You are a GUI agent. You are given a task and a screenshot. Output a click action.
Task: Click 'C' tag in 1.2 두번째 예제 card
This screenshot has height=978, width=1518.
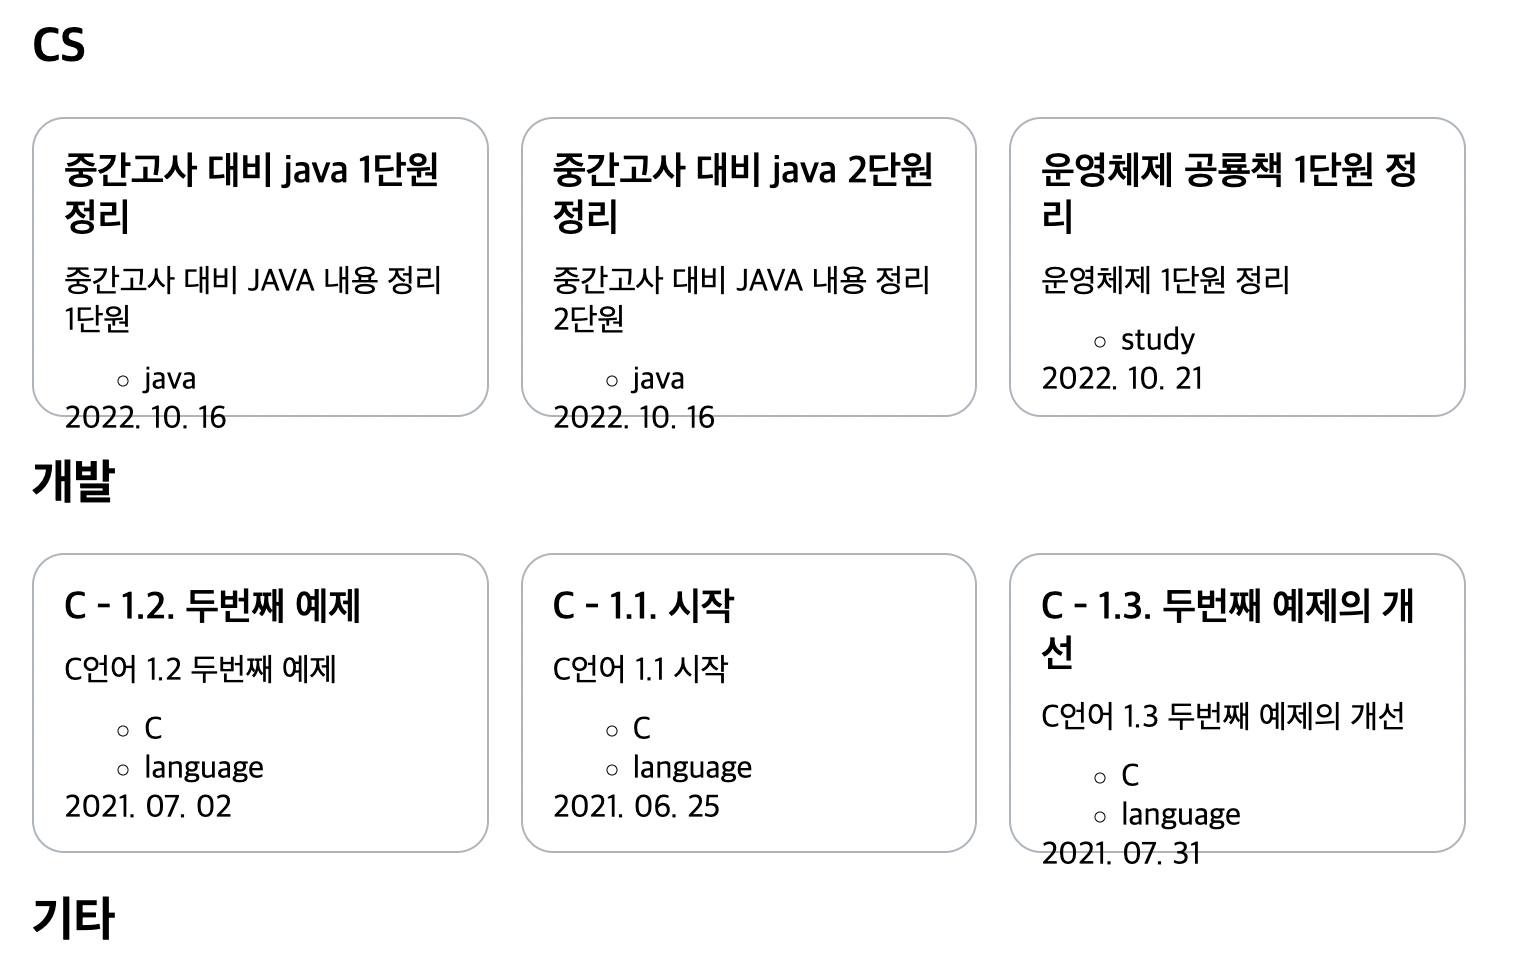click(x=153, y=729)
